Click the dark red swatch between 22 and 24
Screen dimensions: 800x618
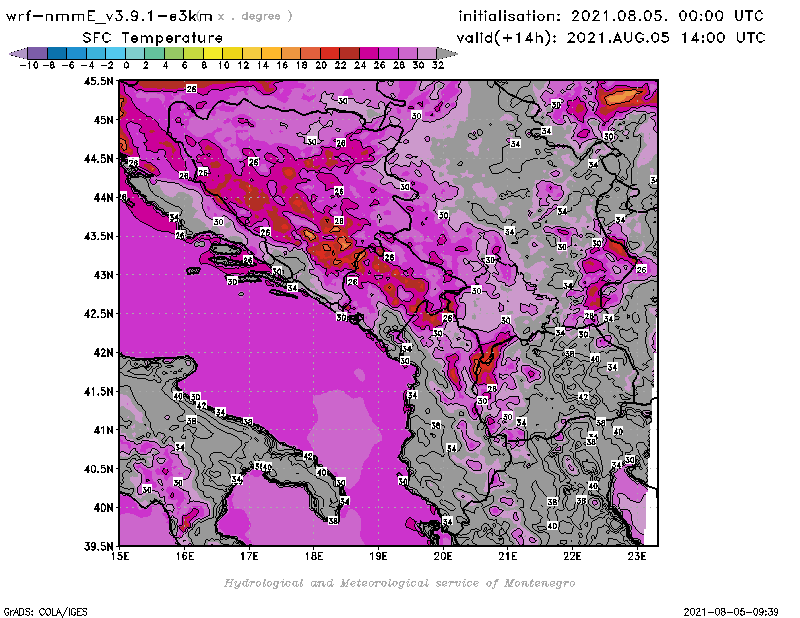tap(349, 54)
